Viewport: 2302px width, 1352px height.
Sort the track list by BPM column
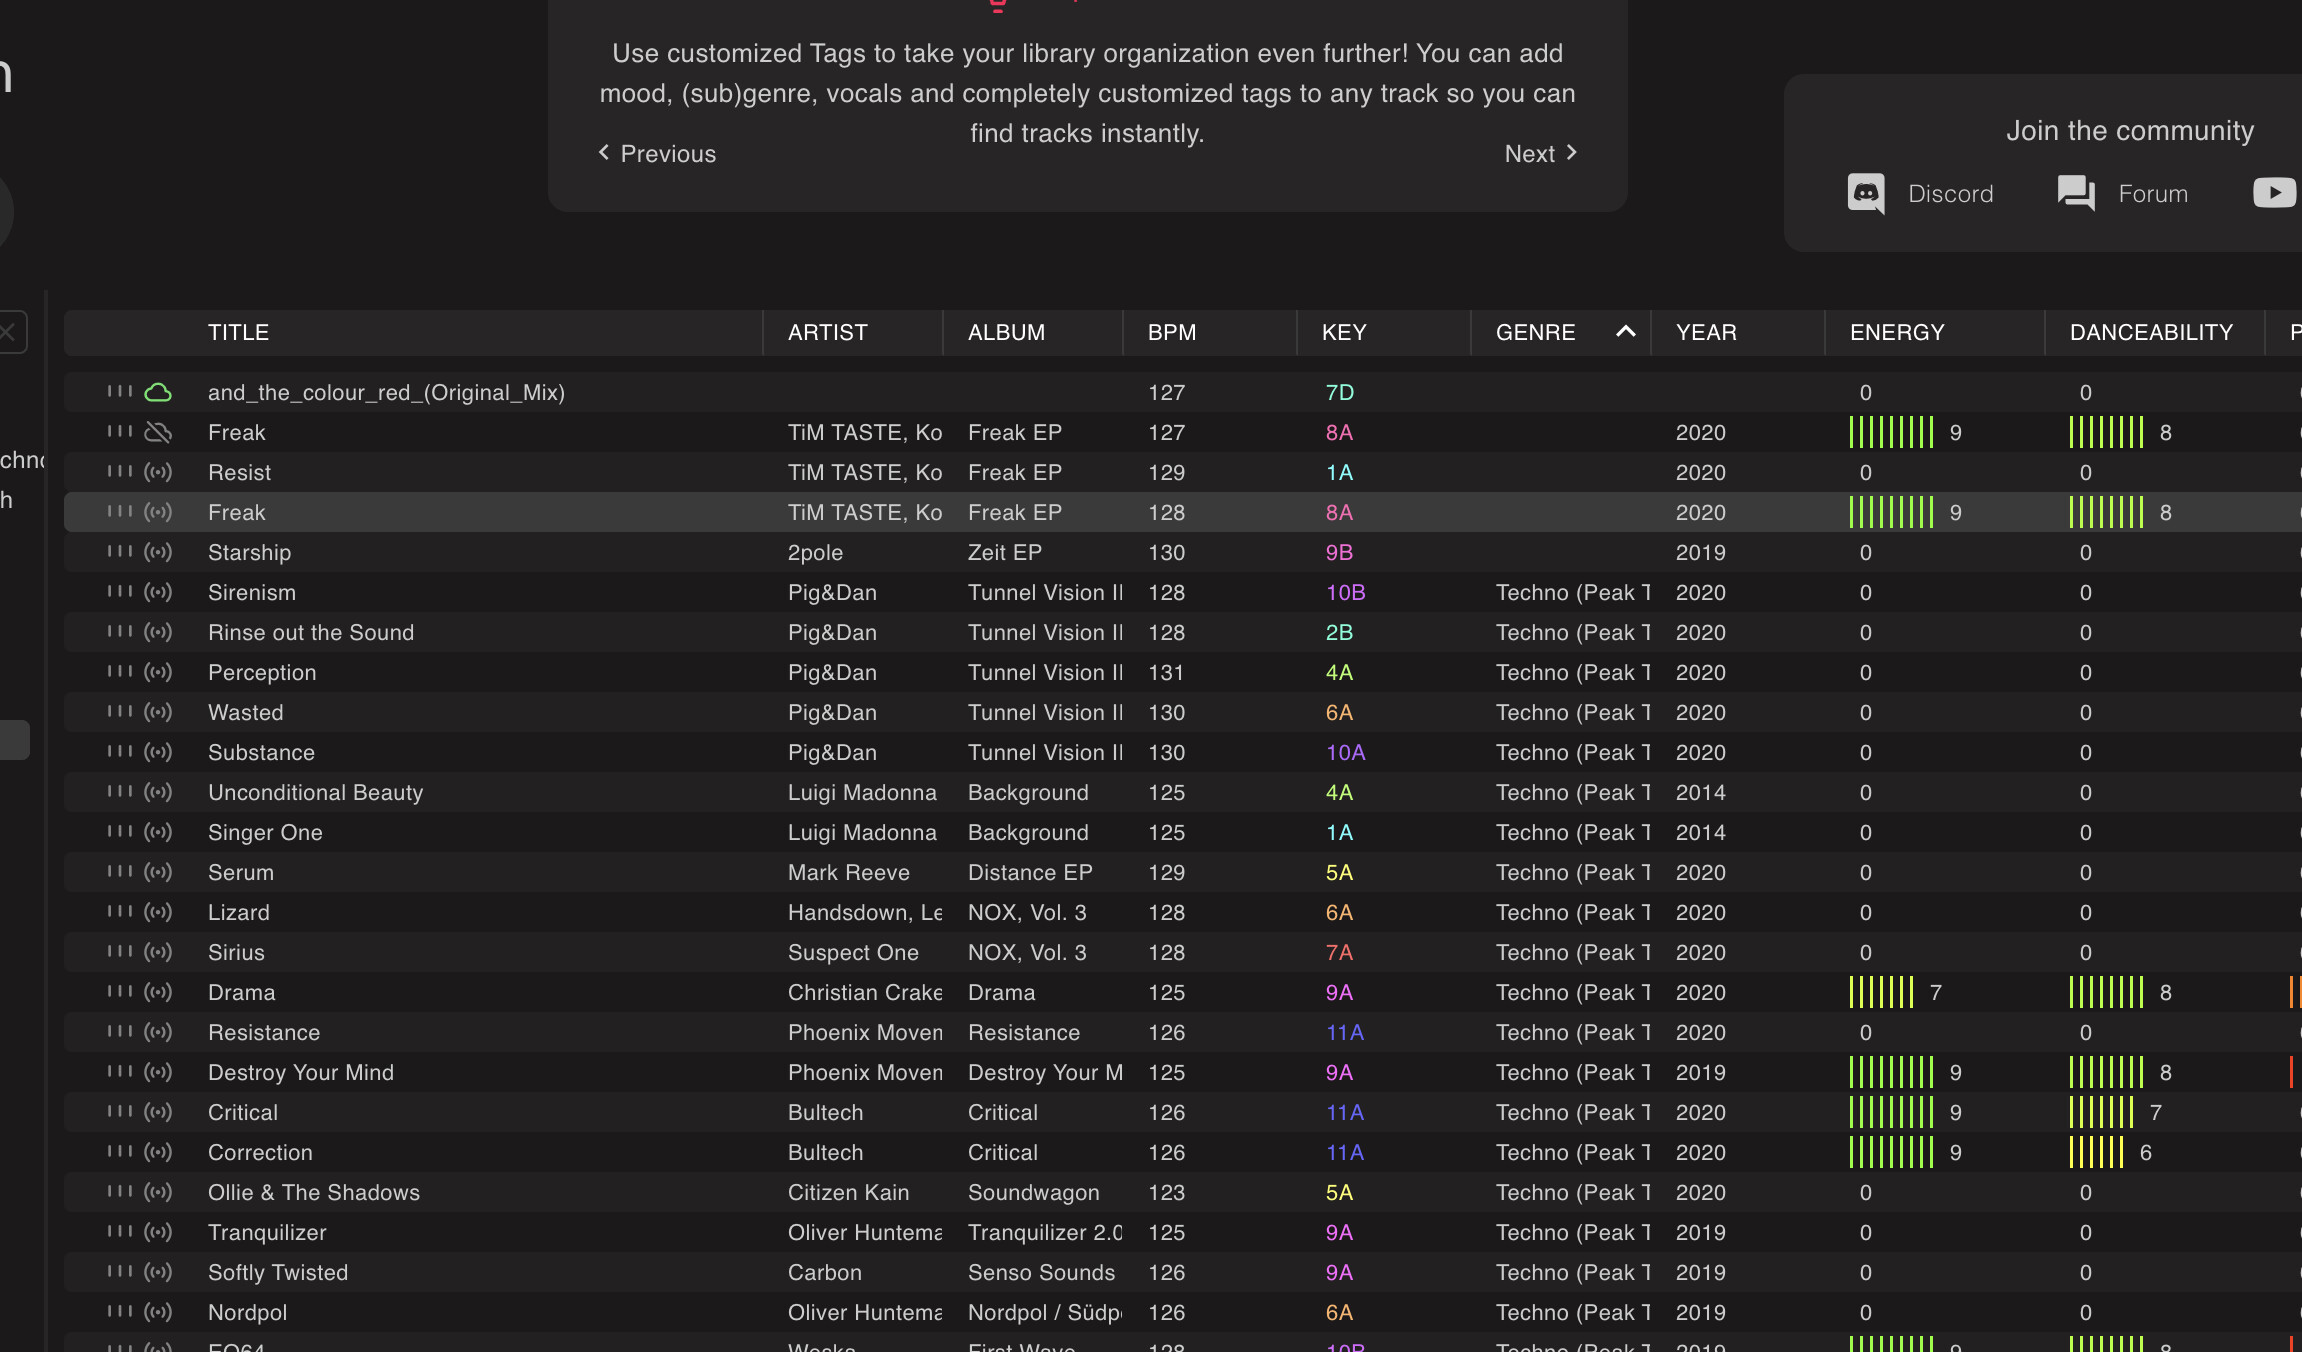pyautogui.click(x=1171, y=332)
